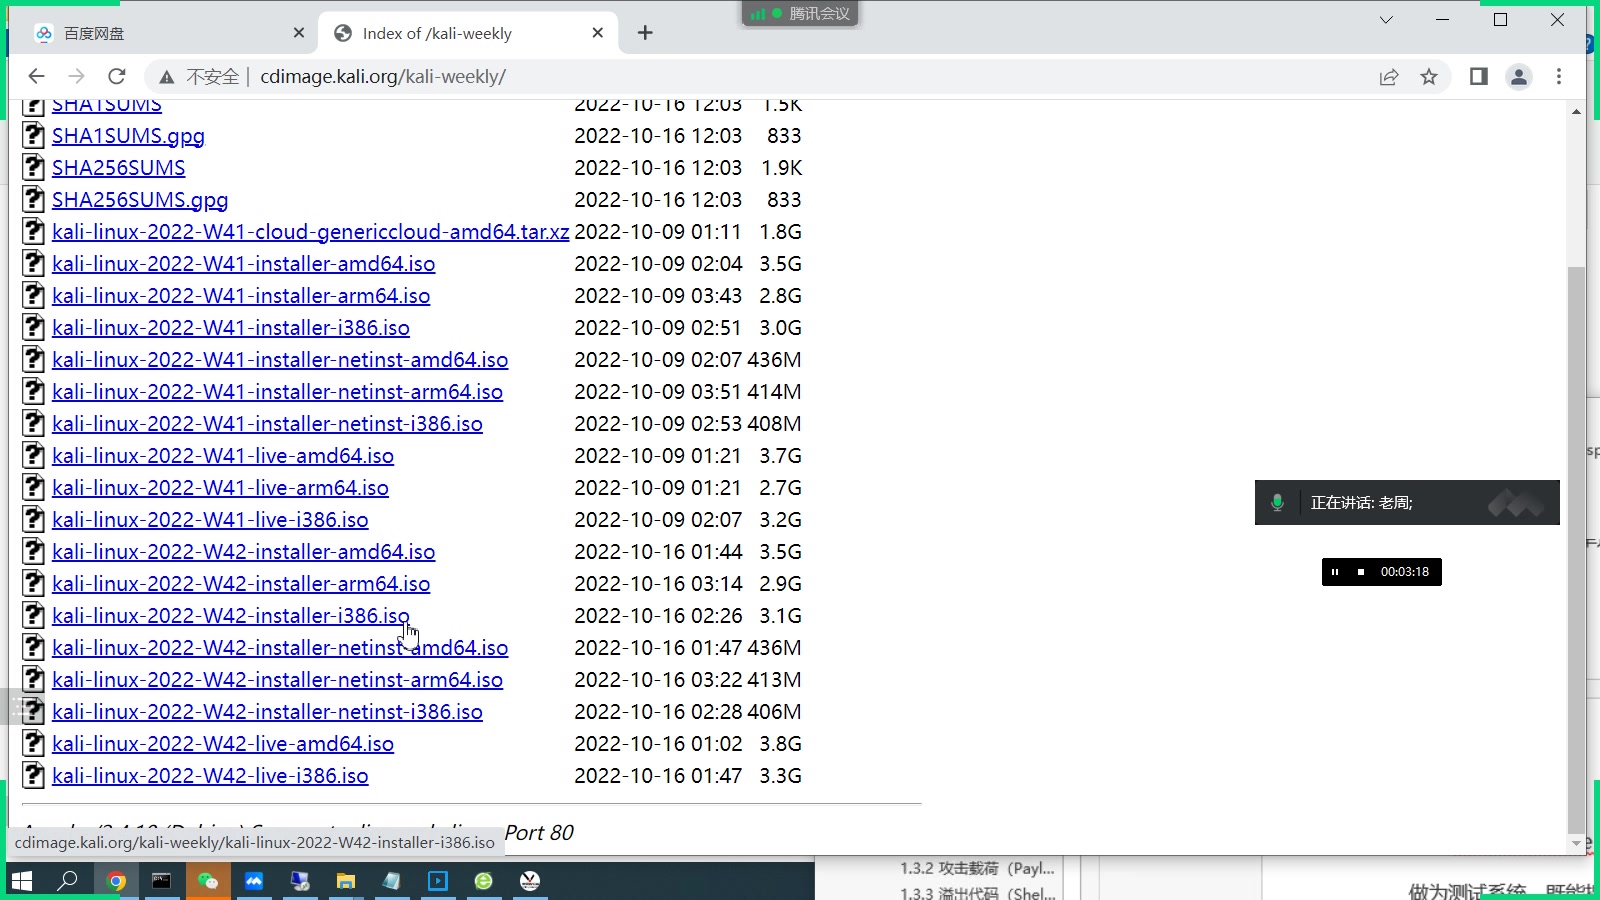Download W42 installer-netinst-i386.iso
Viewport: 1600px width, 900px height.
point(267,712)
